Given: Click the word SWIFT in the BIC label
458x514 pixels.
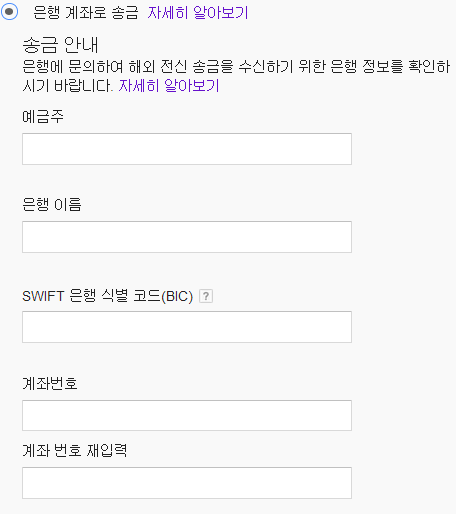Looking at the screenshot, I should click(43, 296).
